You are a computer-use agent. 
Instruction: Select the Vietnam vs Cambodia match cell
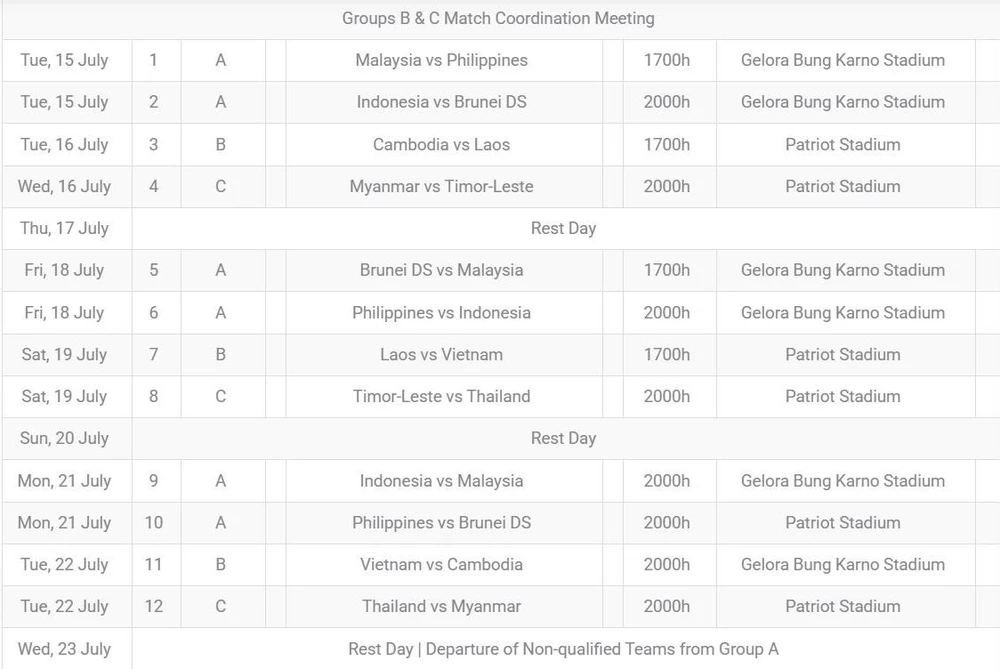[x=441, y=564]
